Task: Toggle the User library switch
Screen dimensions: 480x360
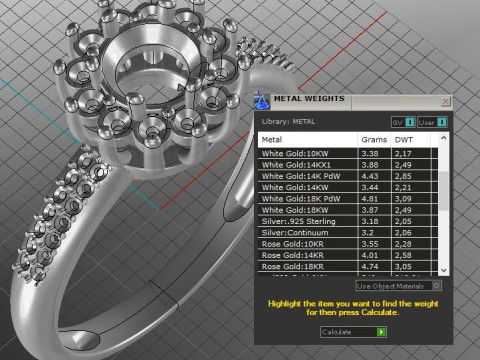Action: [432, 122]
